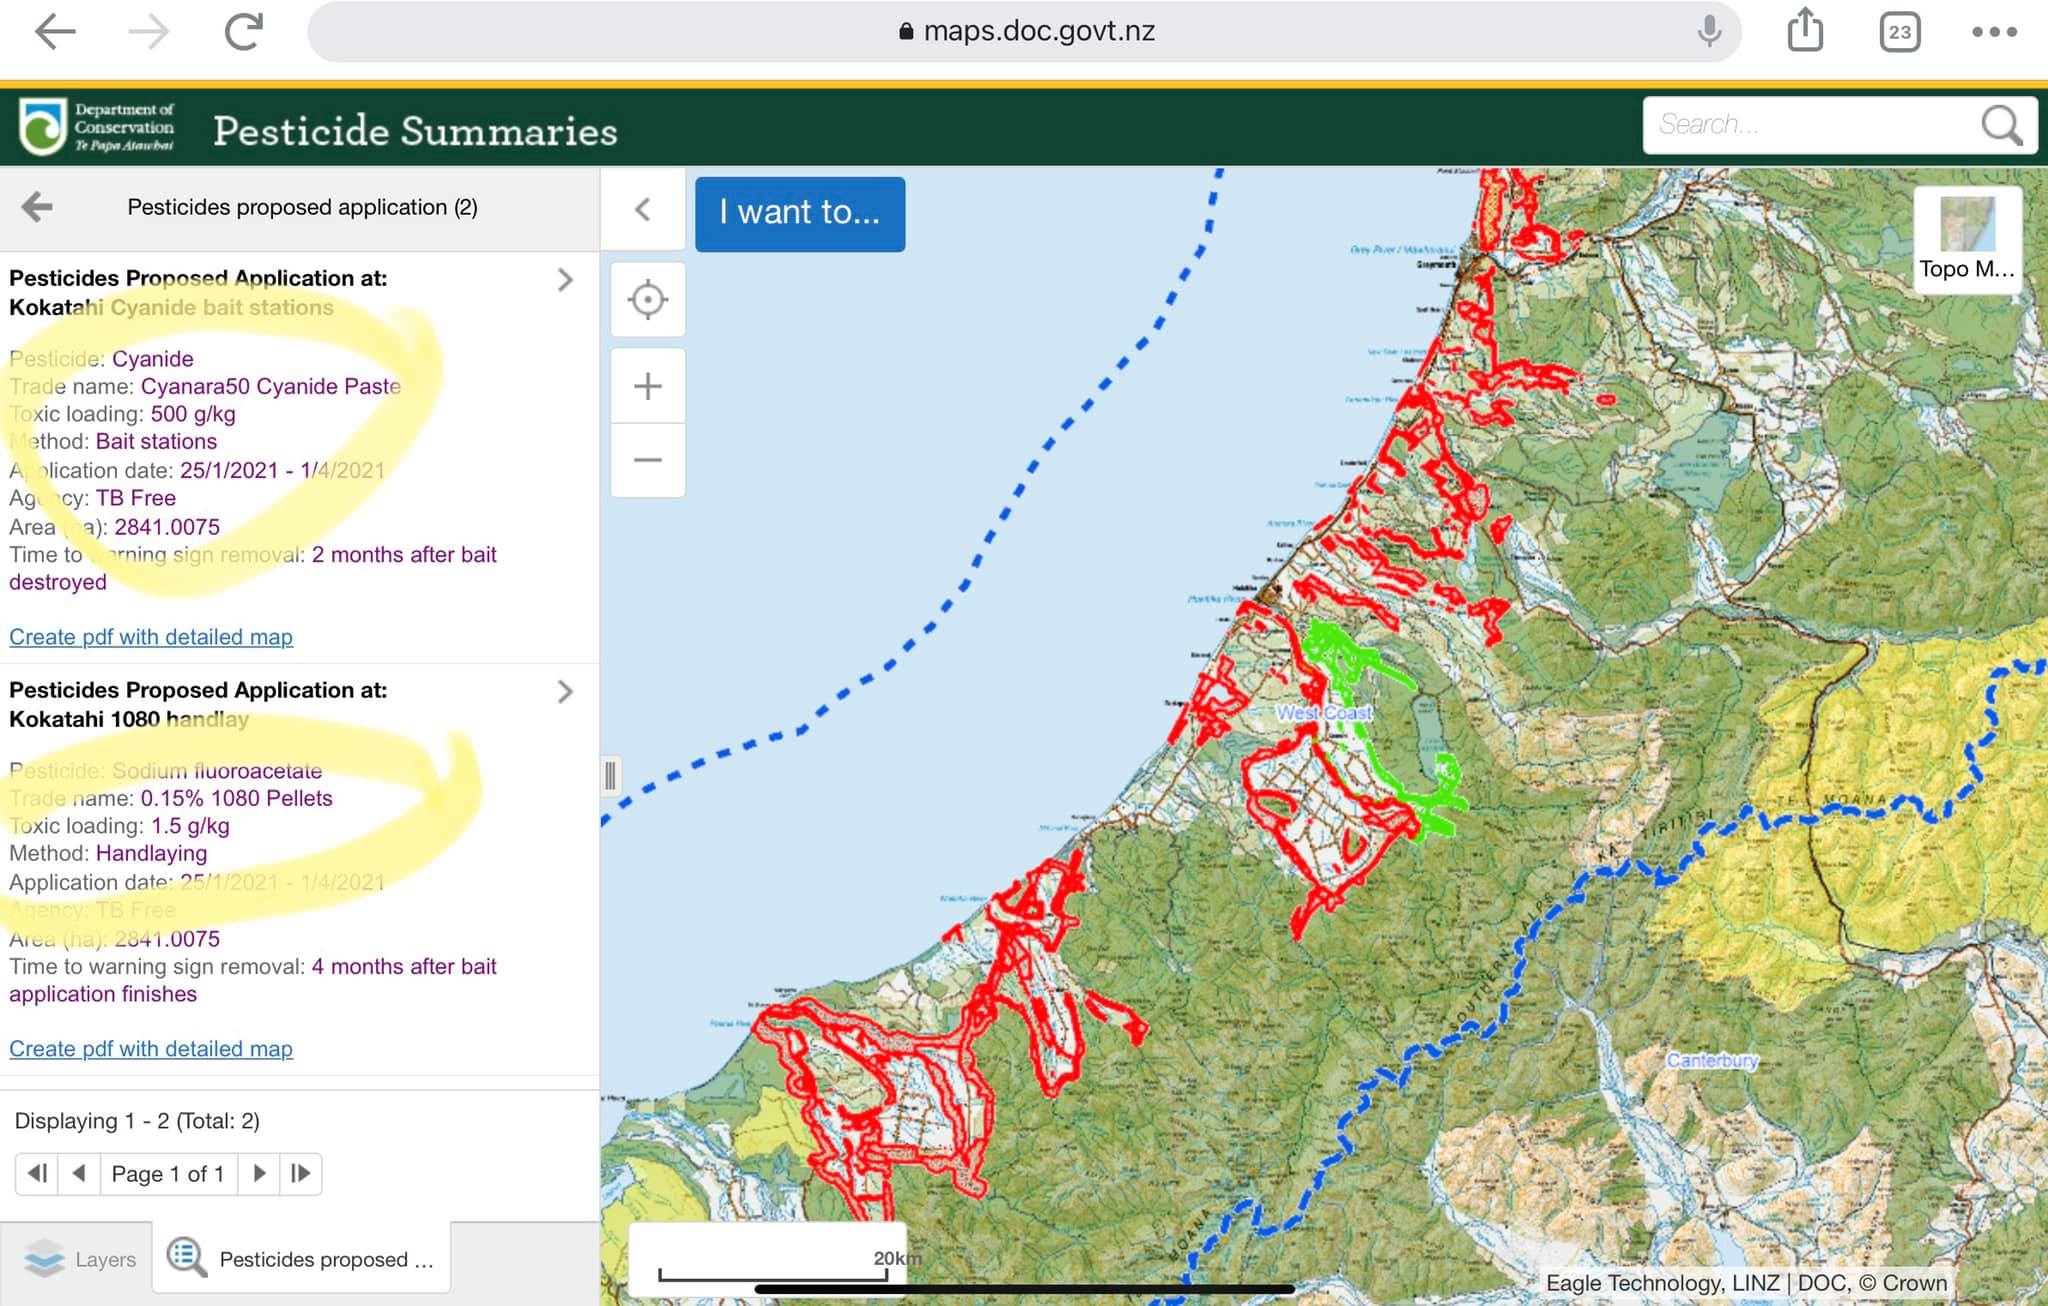Reload the page in browser toolbar
The height and width of the screenshot is (1306, 2048).
[x=243, y=32]
